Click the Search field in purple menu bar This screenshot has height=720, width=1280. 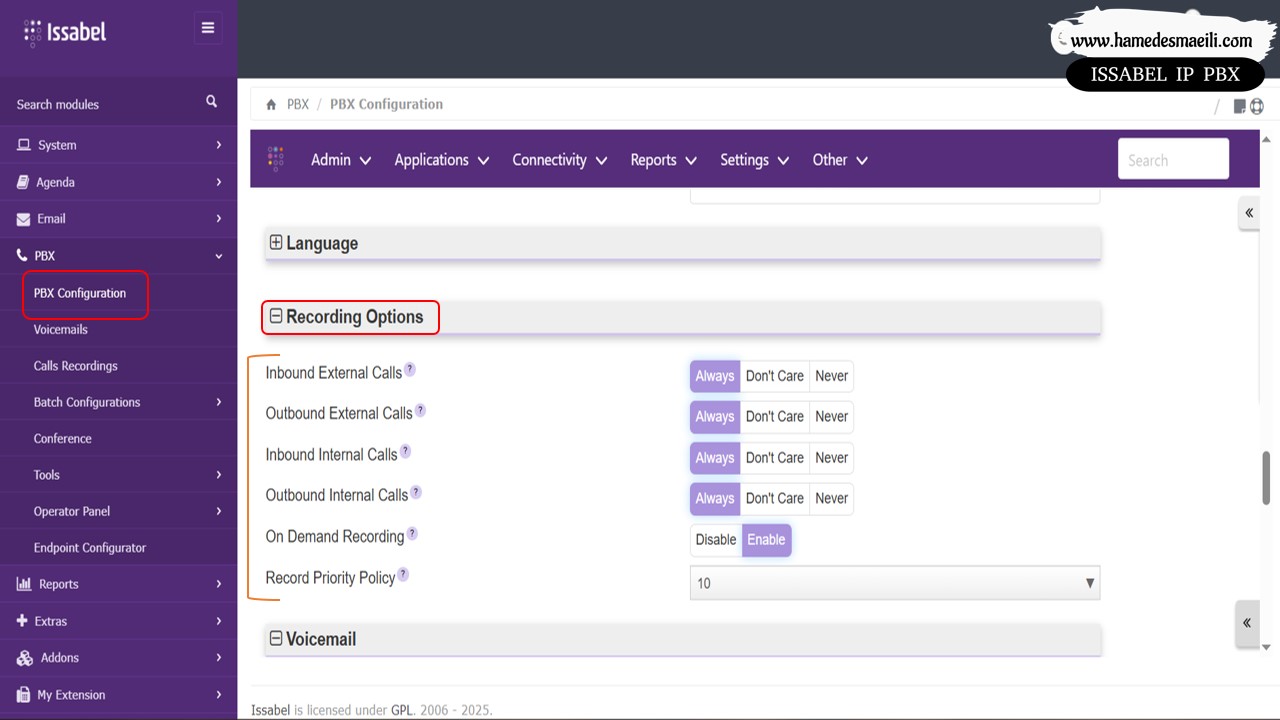click(x=1172, y=160)
